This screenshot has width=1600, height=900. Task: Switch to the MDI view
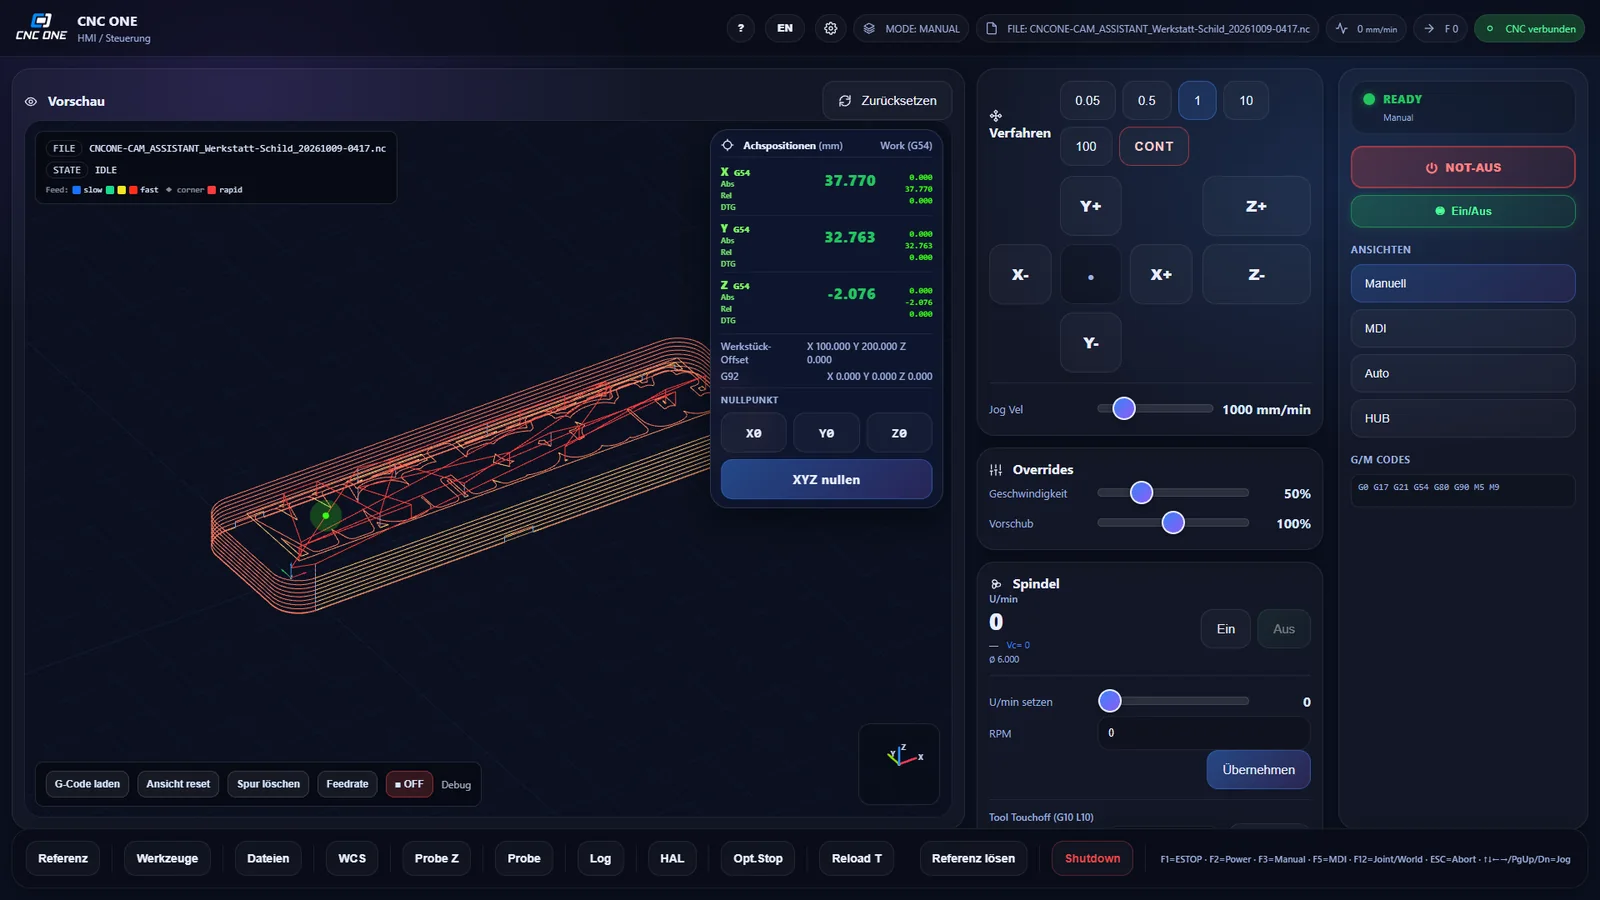point(1463,328)
